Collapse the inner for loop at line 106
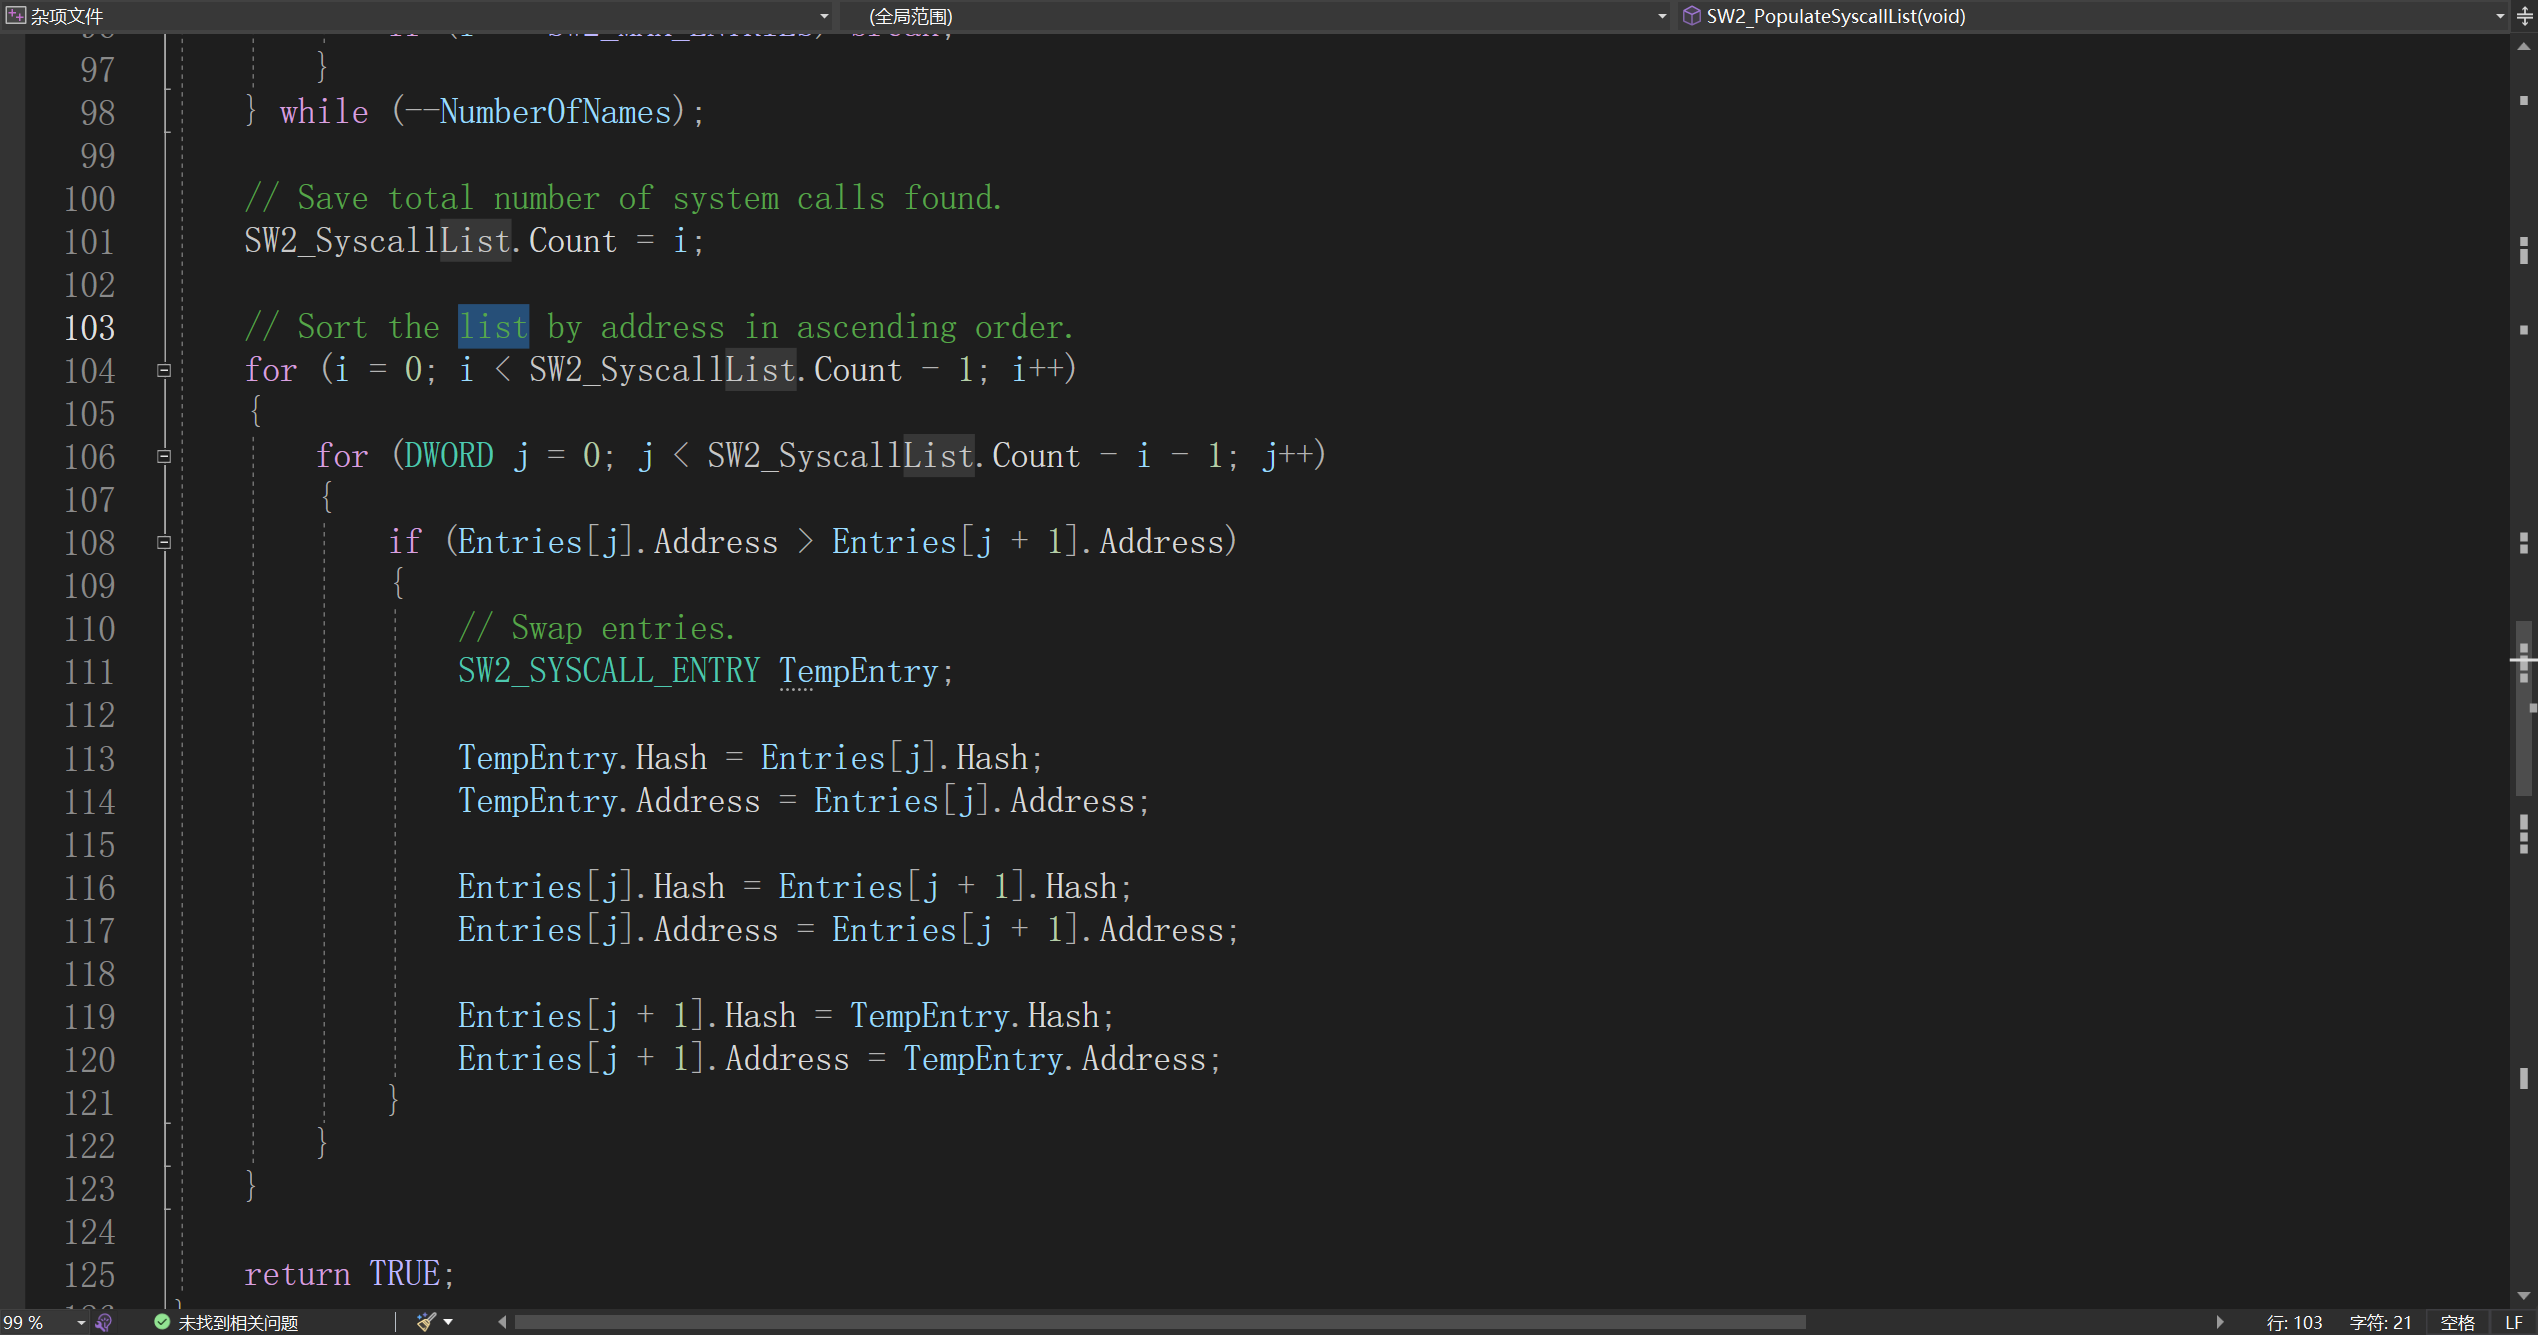This screenshot has width=2538, height=1335. click(x=164, y=456)
